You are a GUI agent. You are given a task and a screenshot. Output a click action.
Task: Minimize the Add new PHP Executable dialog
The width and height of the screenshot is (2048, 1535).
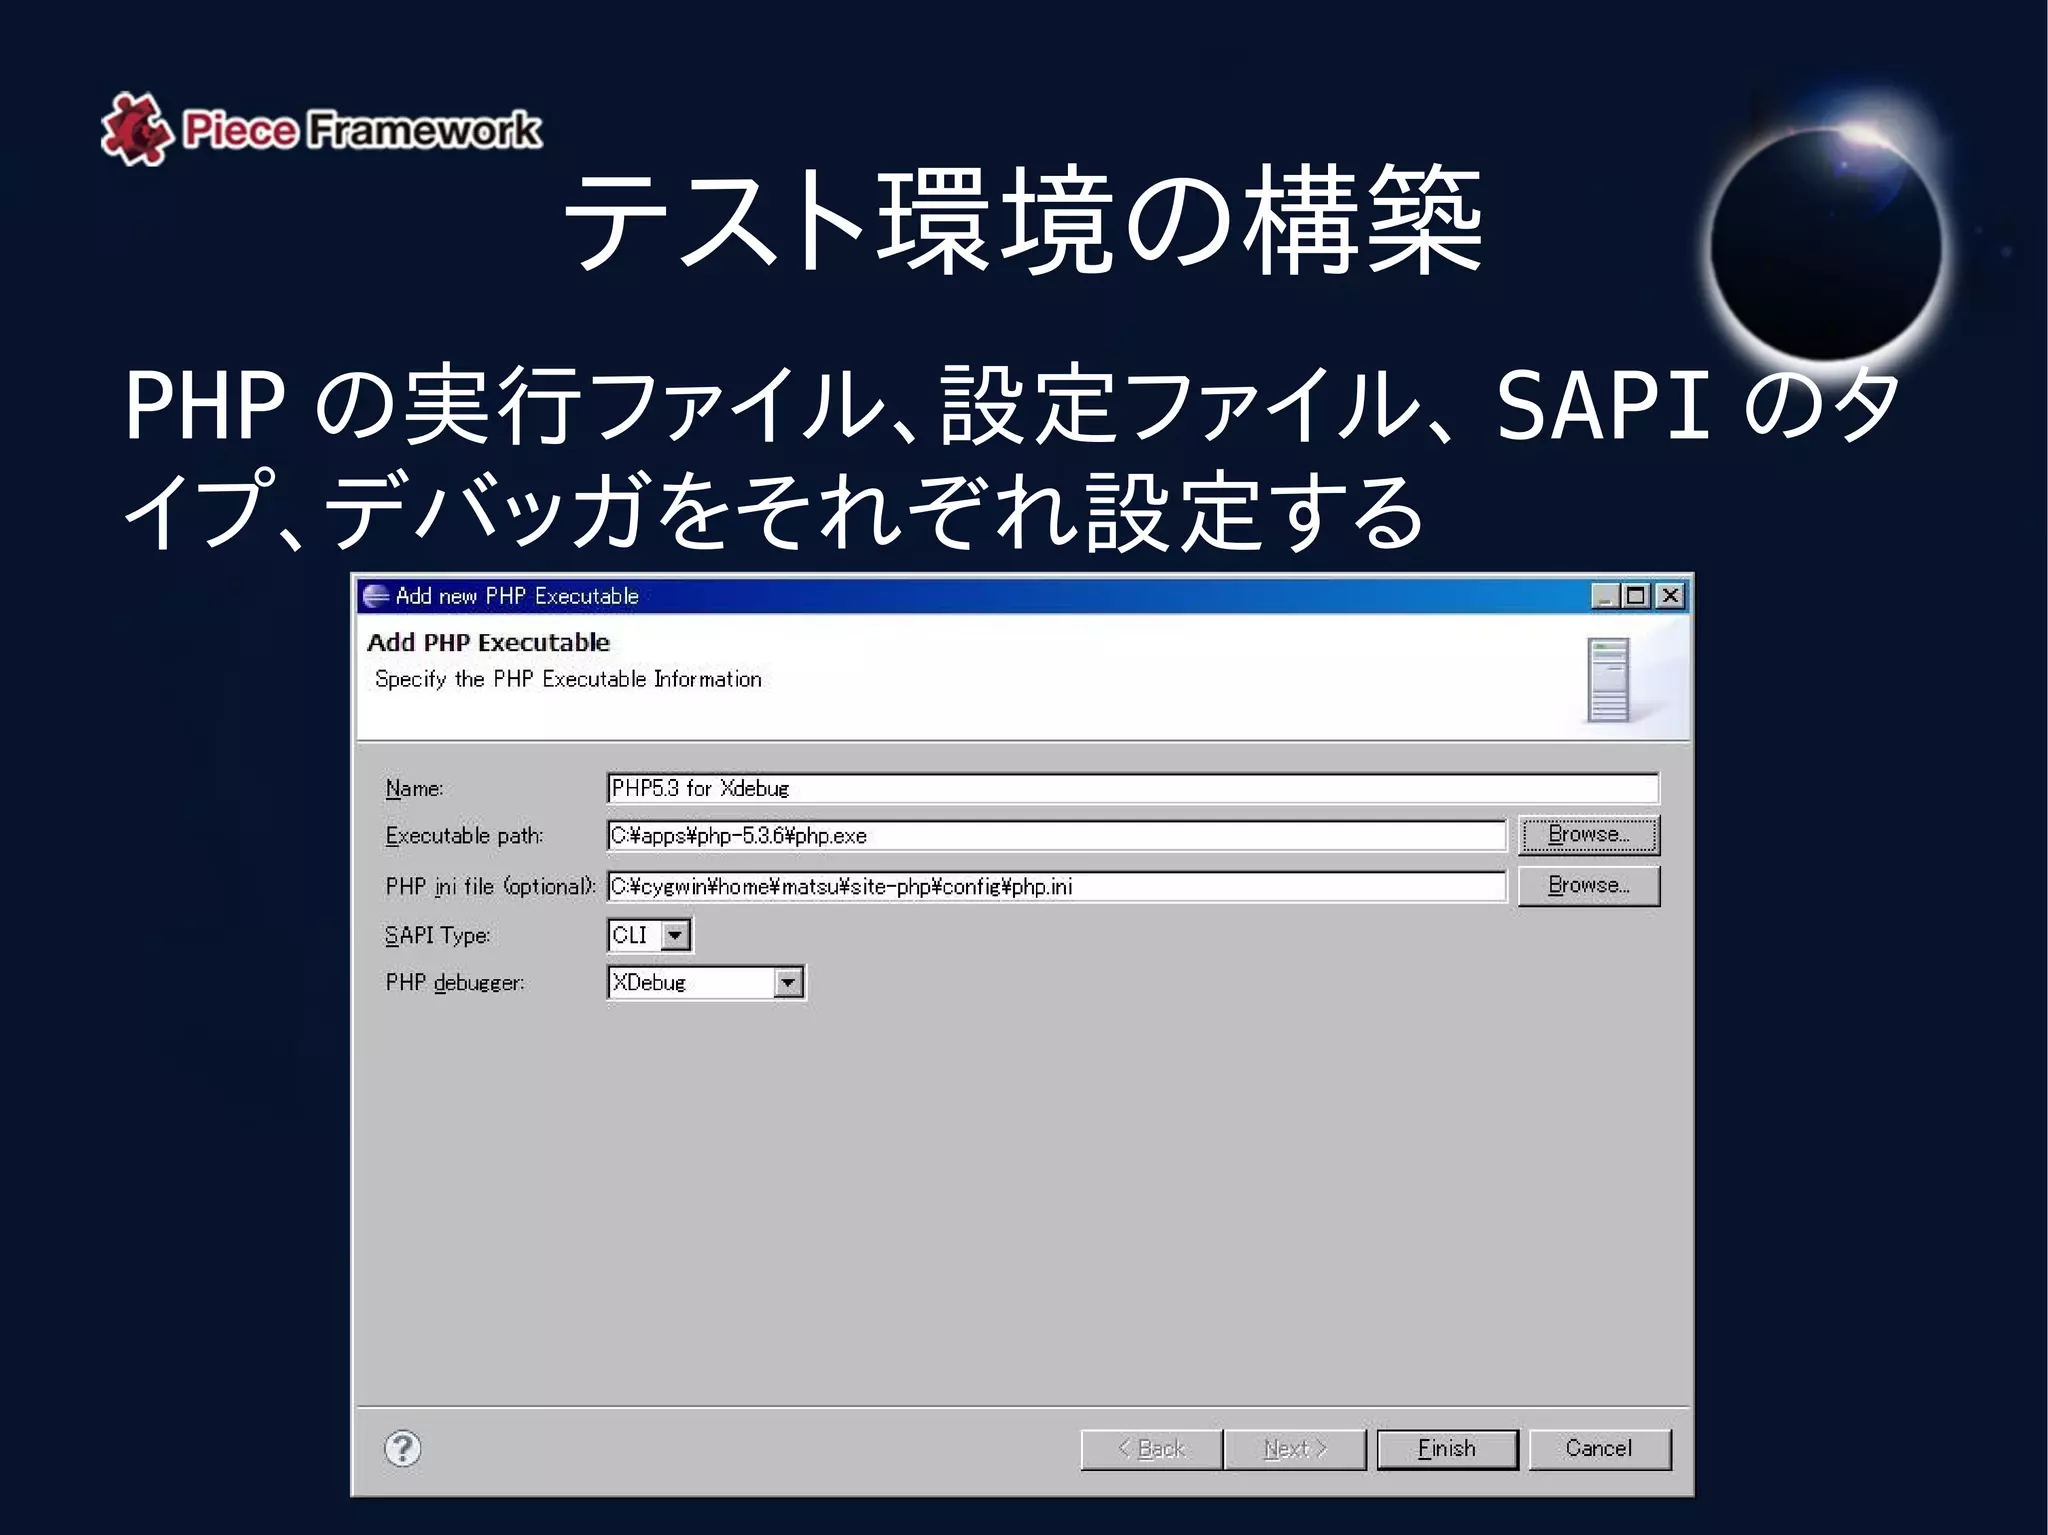(x=1605, y=596)
